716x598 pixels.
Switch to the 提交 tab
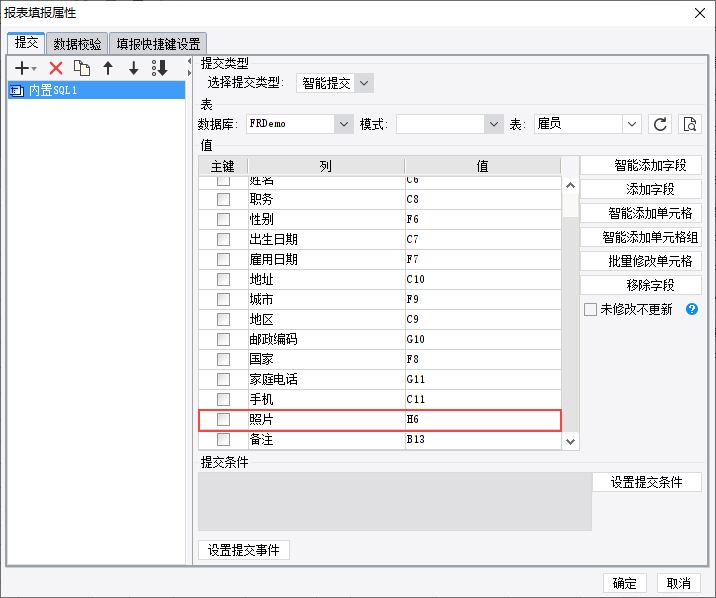click(26, 43)
